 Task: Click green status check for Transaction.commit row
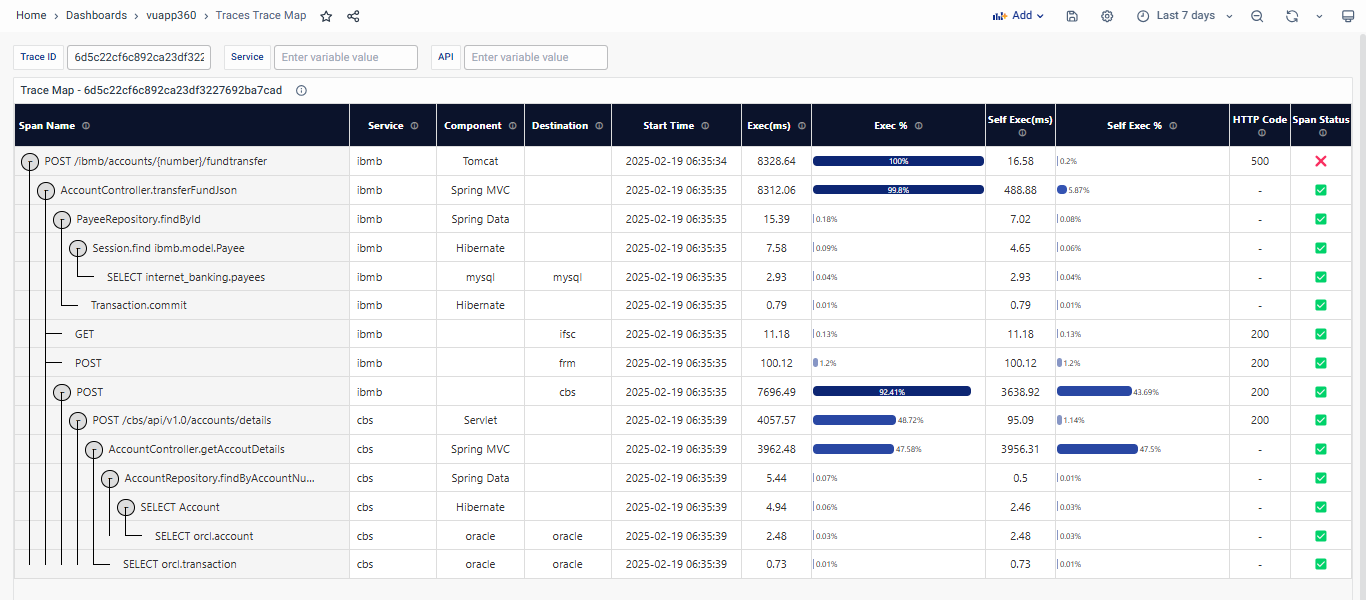click(x=1320, y=305)
